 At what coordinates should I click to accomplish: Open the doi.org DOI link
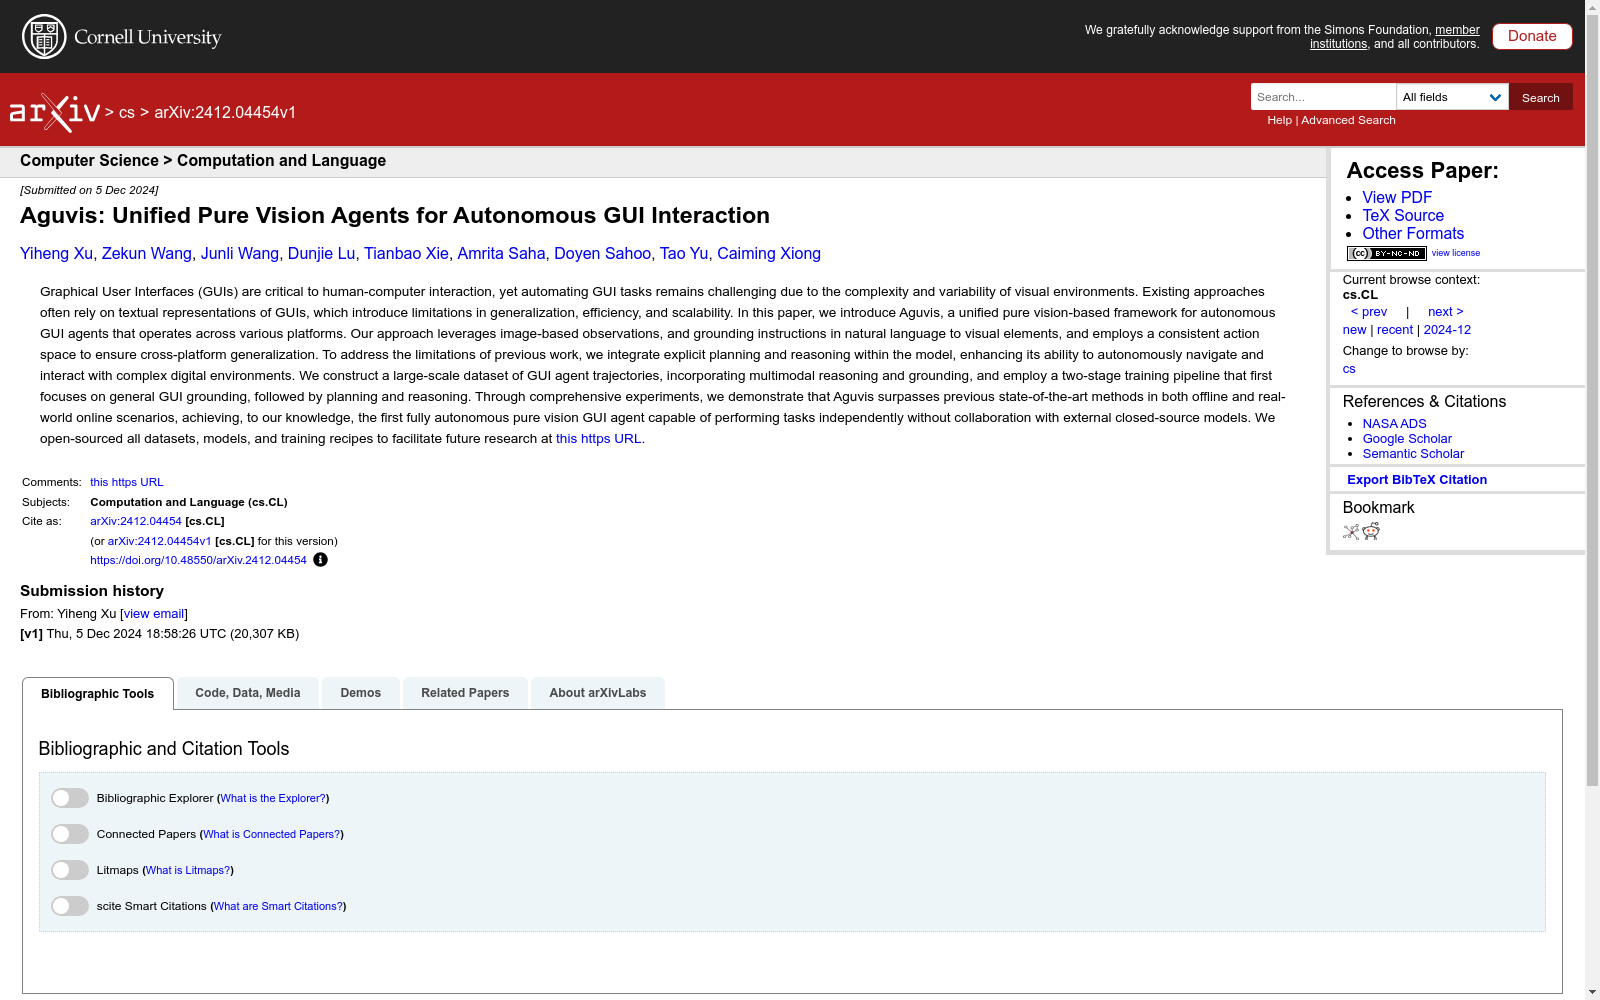click(198, 560)
